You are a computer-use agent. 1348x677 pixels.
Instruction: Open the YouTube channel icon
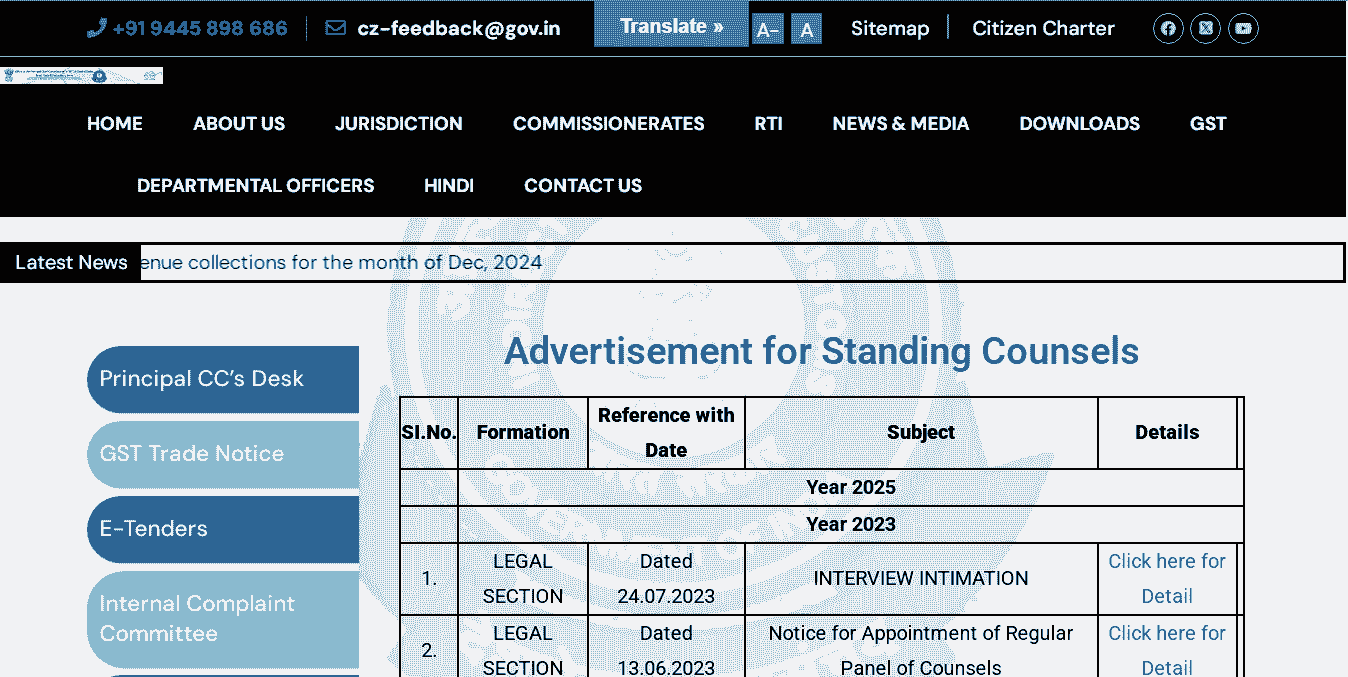pos(1243,28)
